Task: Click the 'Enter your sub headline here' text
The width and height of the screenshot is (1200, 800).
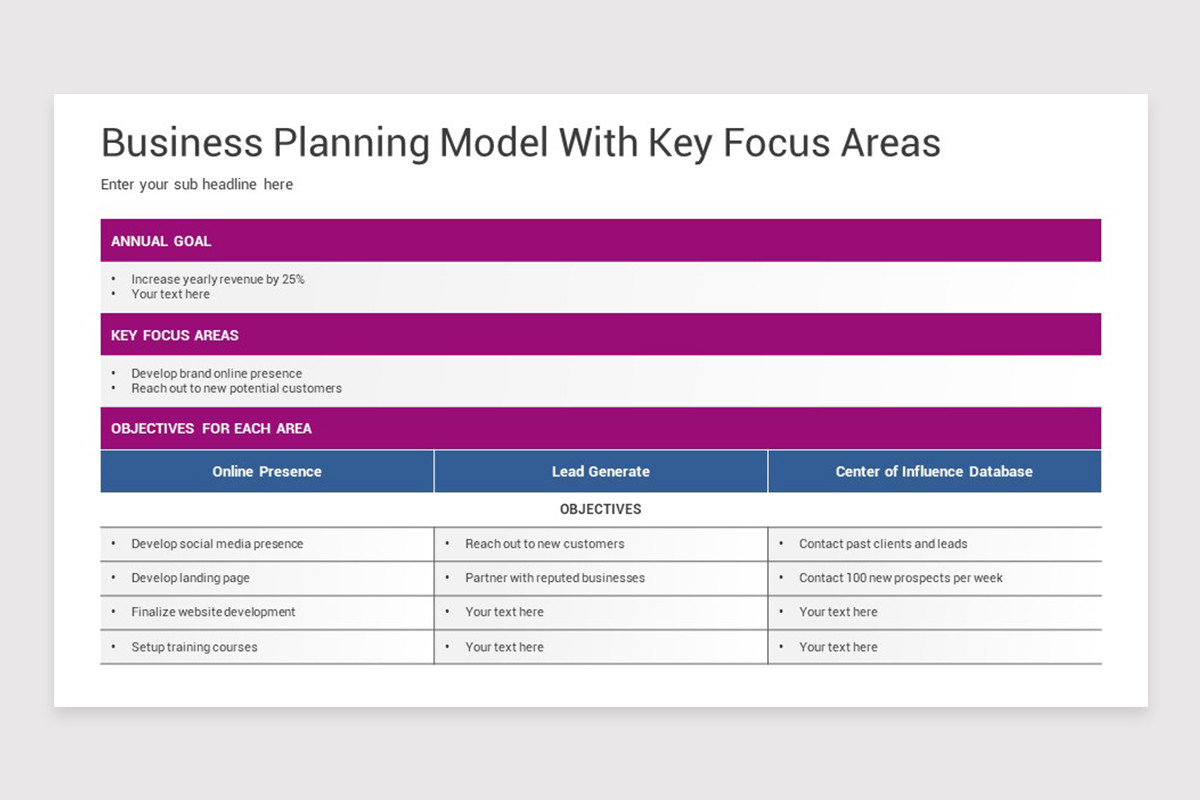Action: [197, 184]
